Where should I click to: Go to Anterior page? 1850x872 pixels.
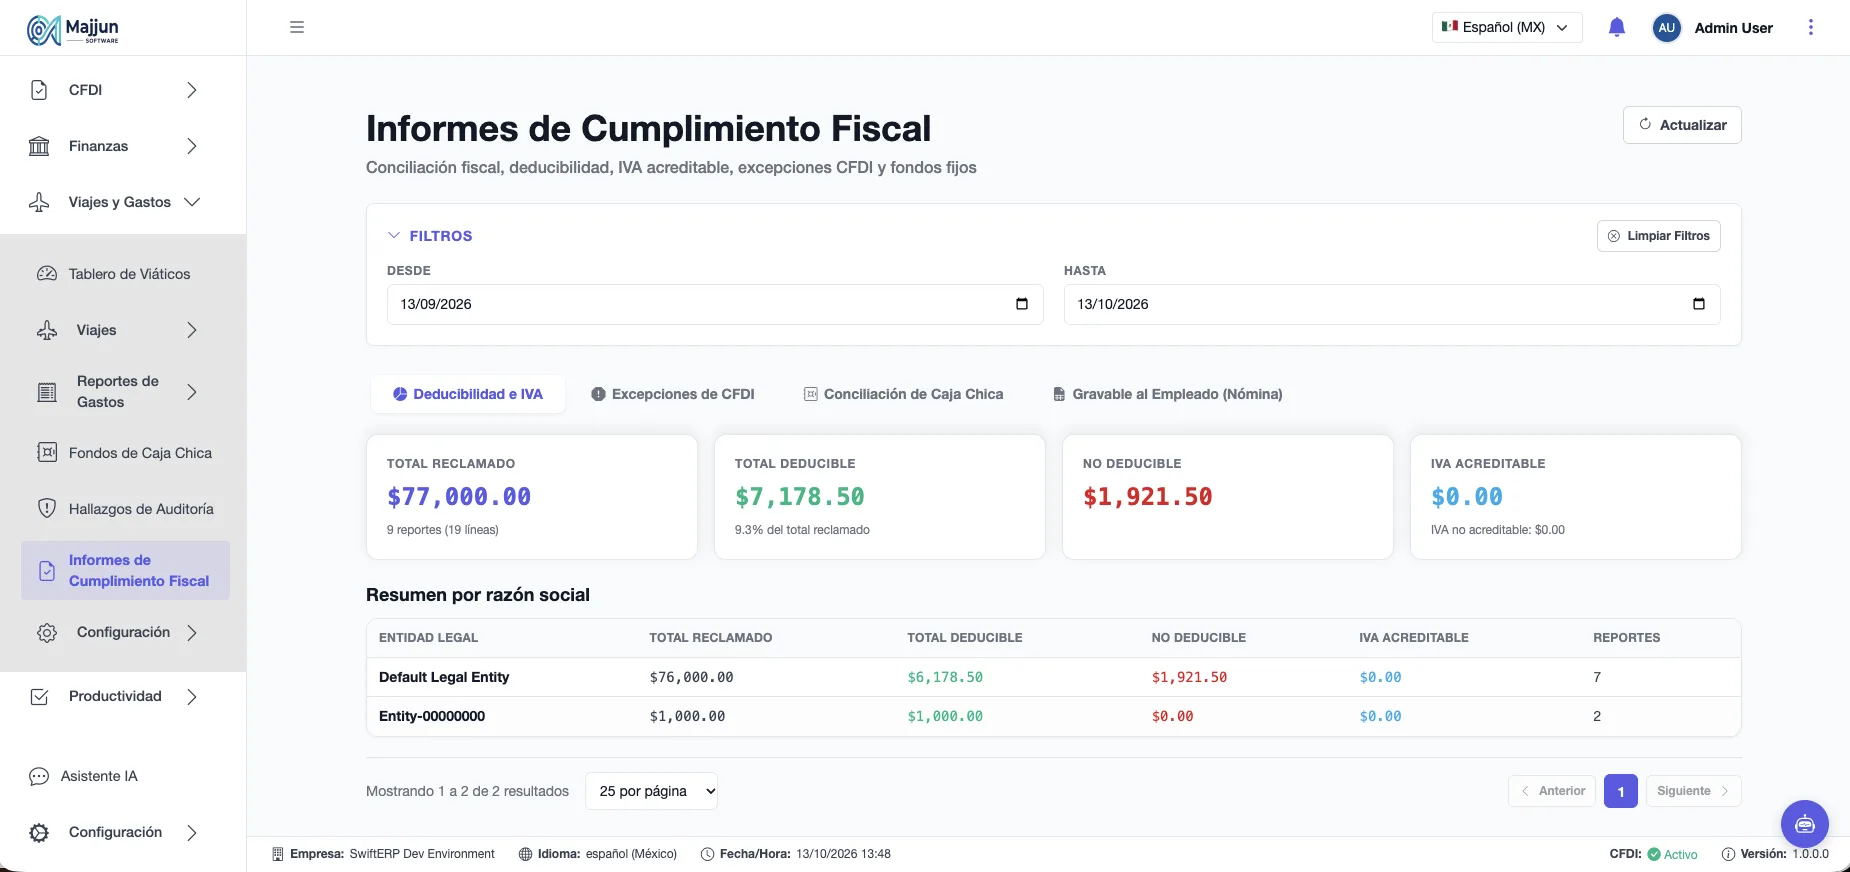(1552, 791)
